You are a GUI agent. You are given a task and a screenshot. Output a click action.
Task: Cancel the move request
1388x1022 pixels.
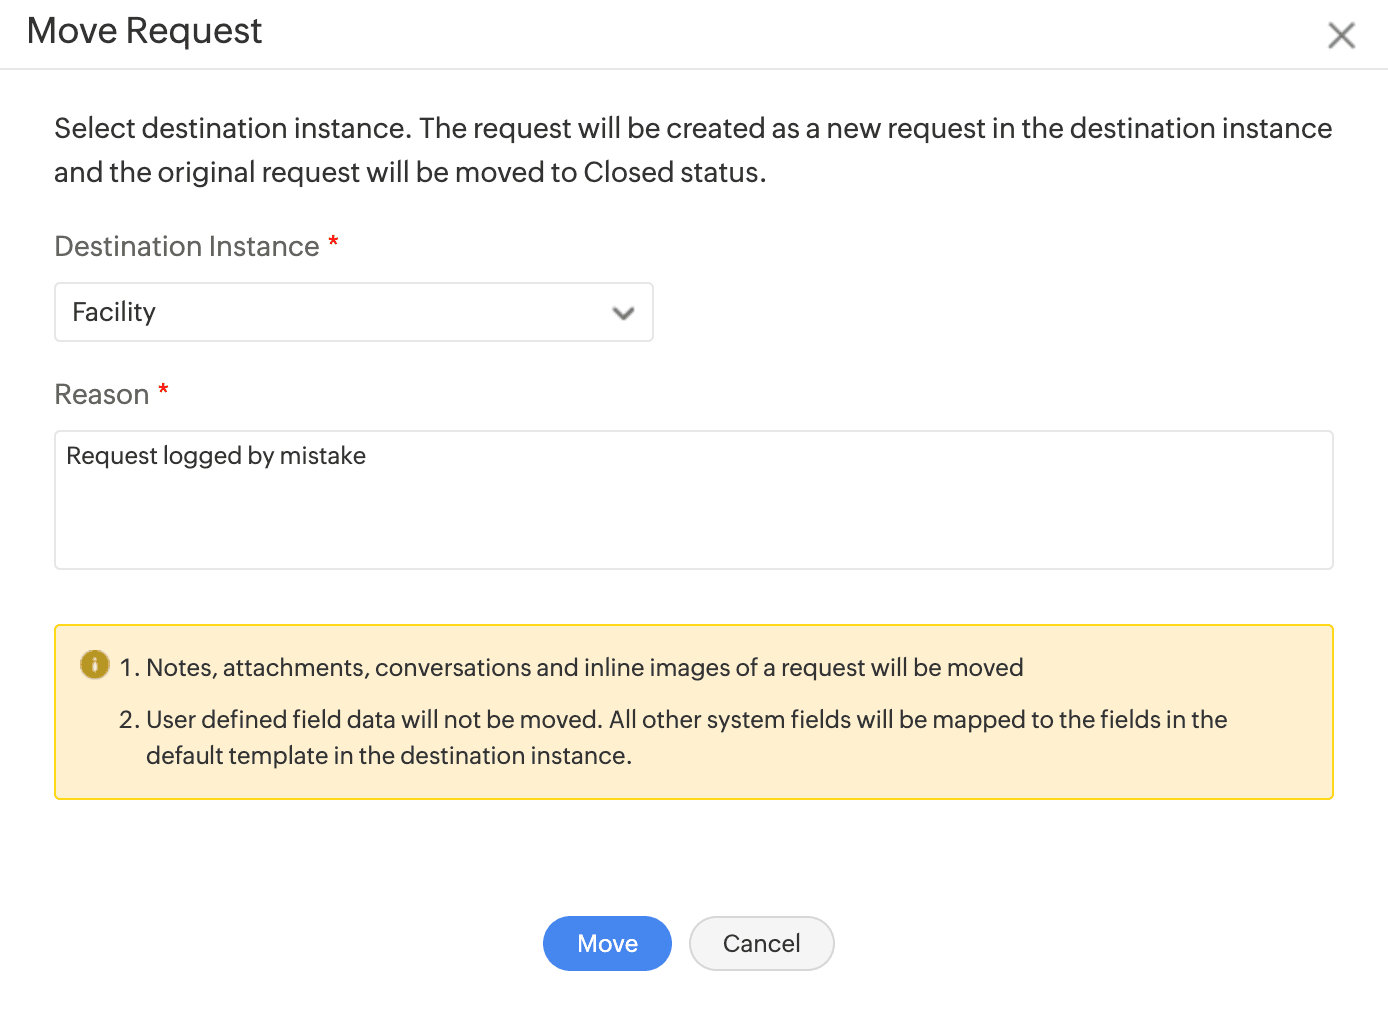(761, 943)
